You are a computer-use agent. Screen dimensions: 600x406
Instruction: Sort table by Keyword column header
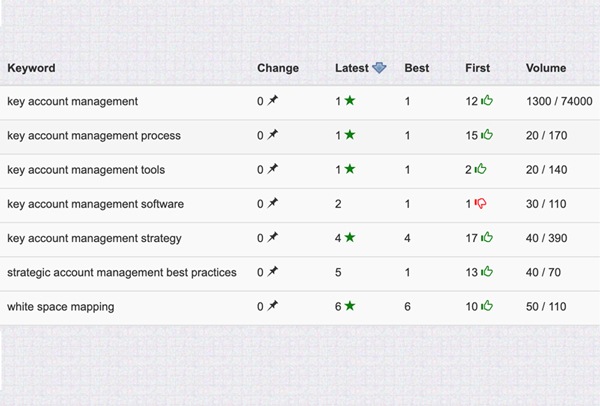click(x=31, y=68)
